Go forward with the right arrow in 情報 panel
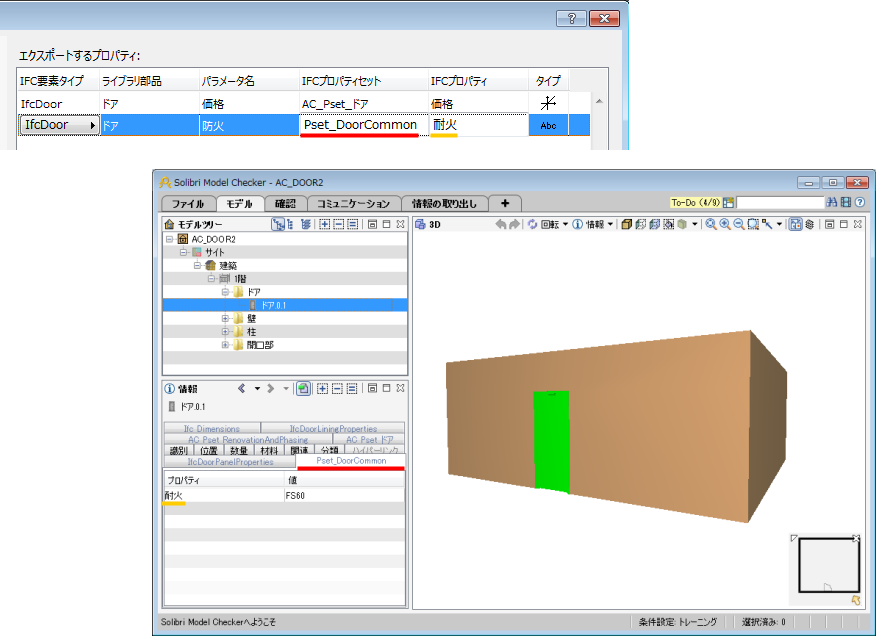Image resolution: width=876 pixels, height=636 pixels. (270, 388)
